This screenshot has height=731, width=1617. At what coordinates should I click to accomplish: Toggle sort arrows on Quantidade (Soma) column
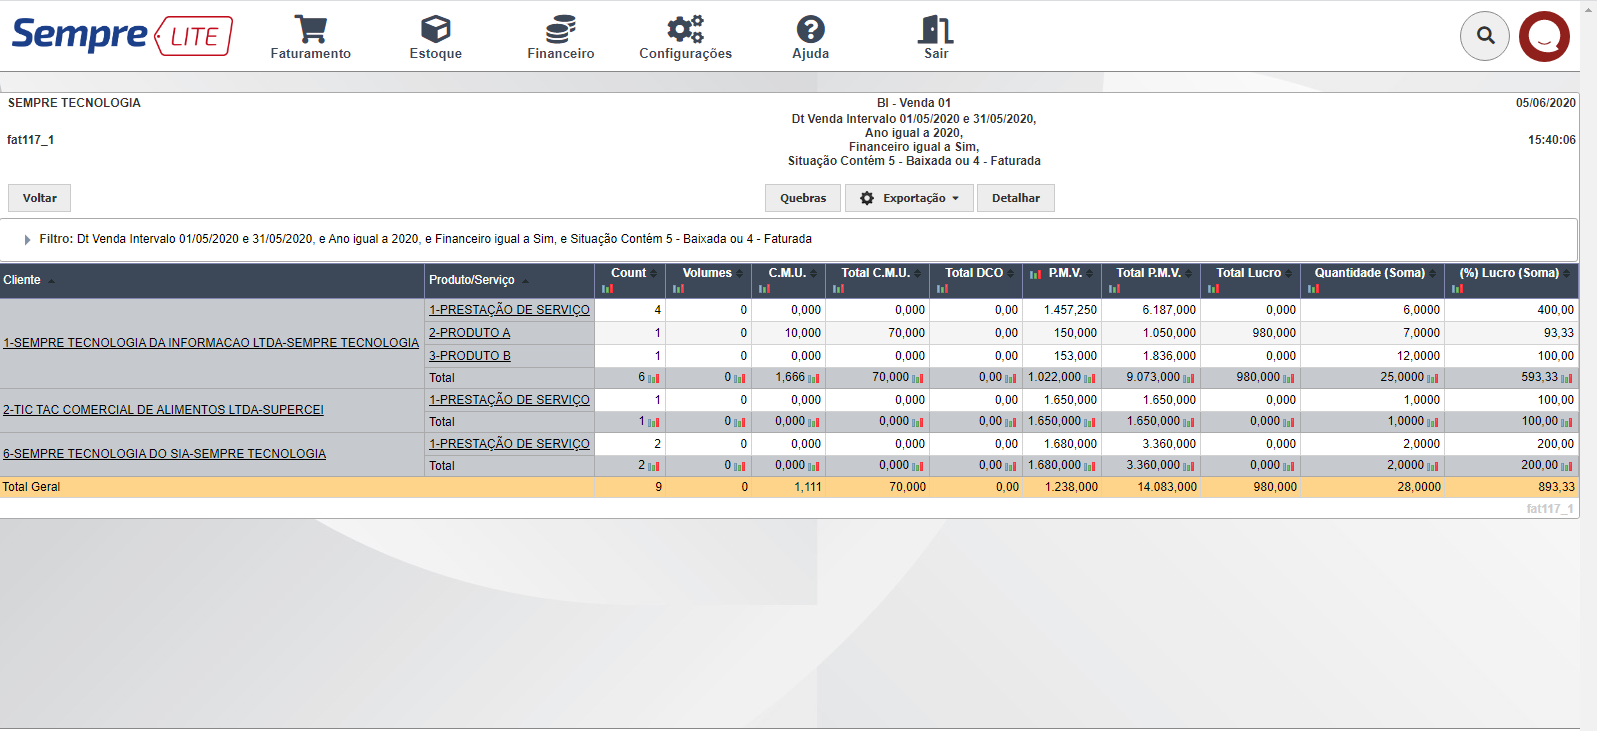tap(1433, 273)
